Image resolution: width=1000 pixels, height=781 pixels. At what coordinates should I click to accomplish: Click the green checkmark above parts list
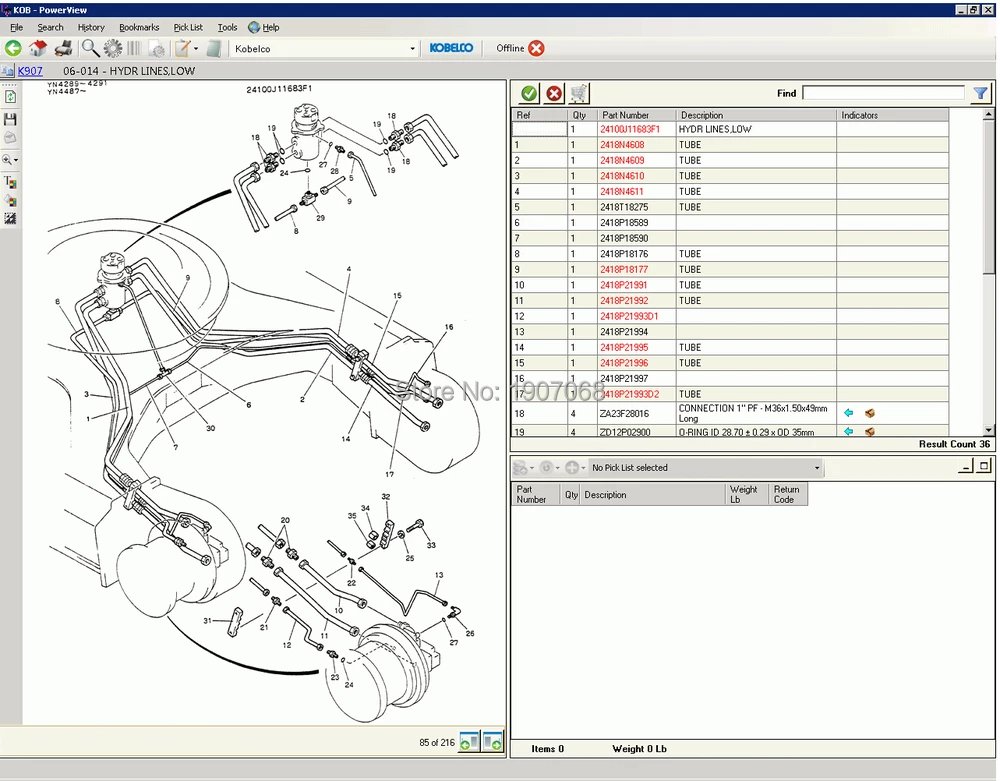(x=528, y=93)
